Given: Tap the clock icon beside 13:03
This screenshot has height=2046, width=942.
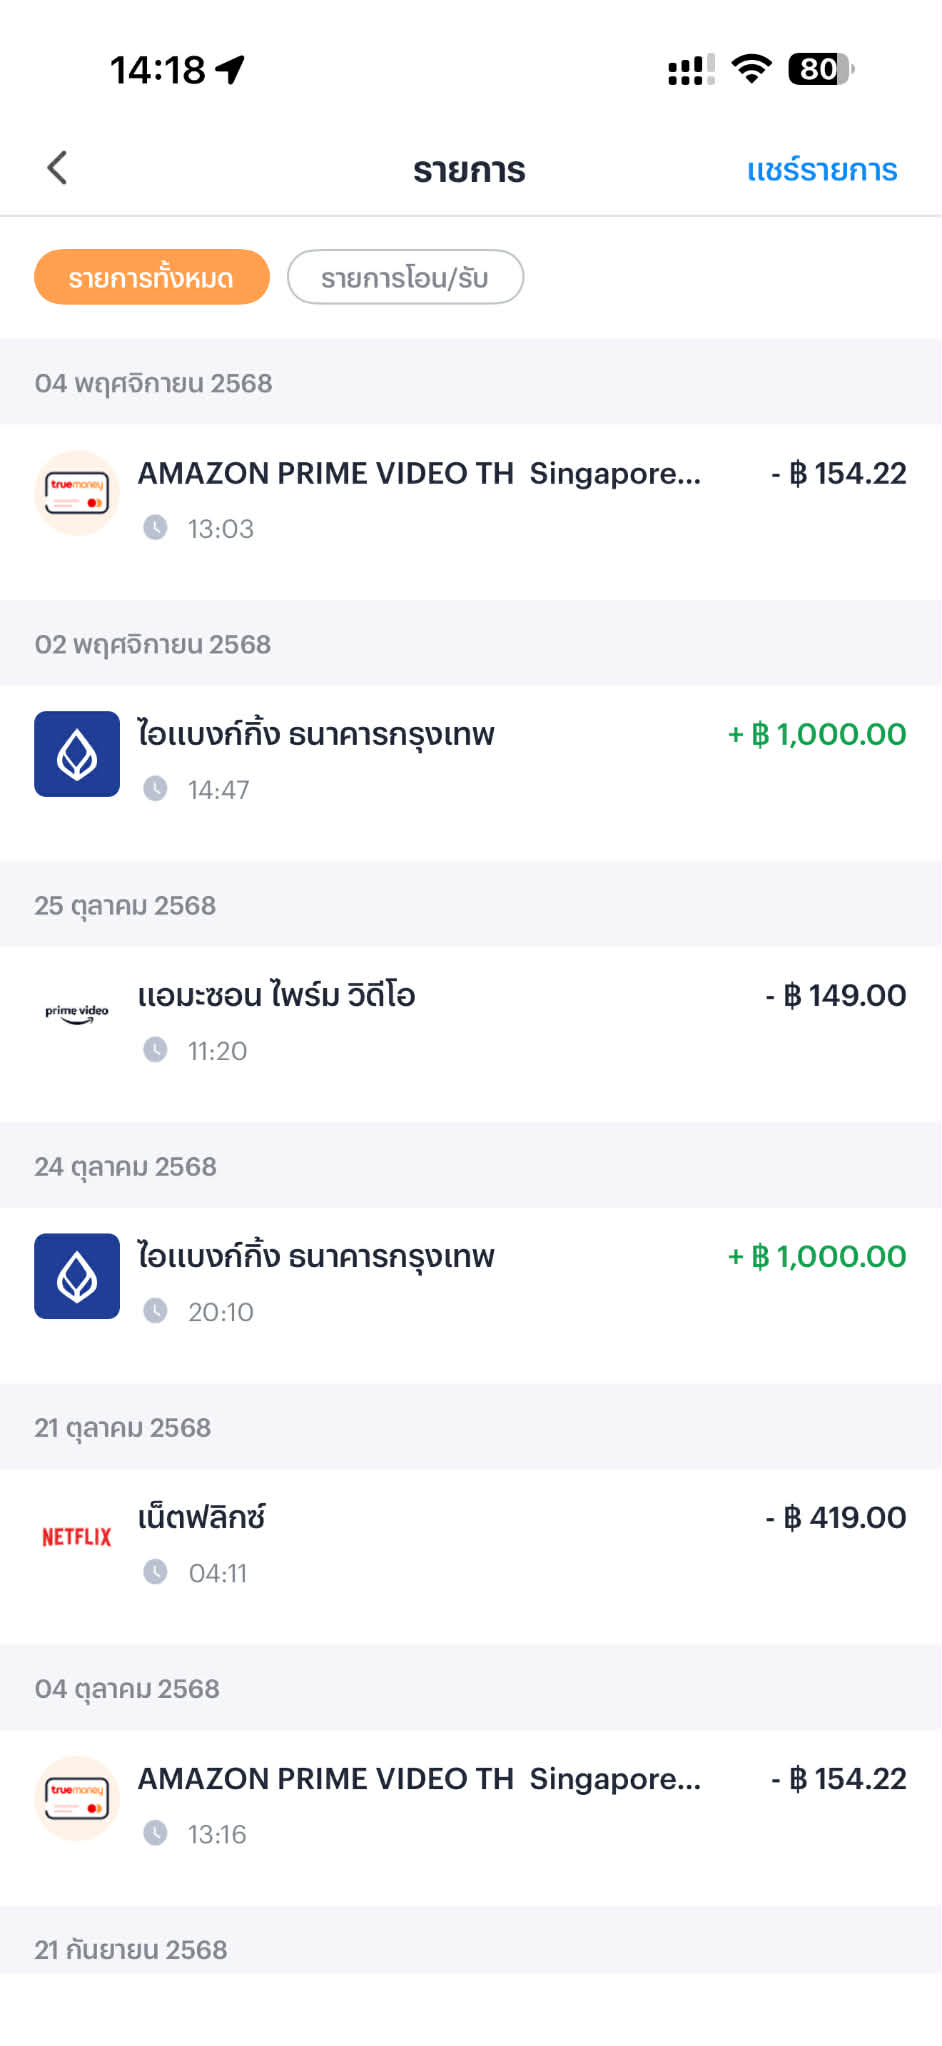Looking at the screenshot, I should (155, 527).
